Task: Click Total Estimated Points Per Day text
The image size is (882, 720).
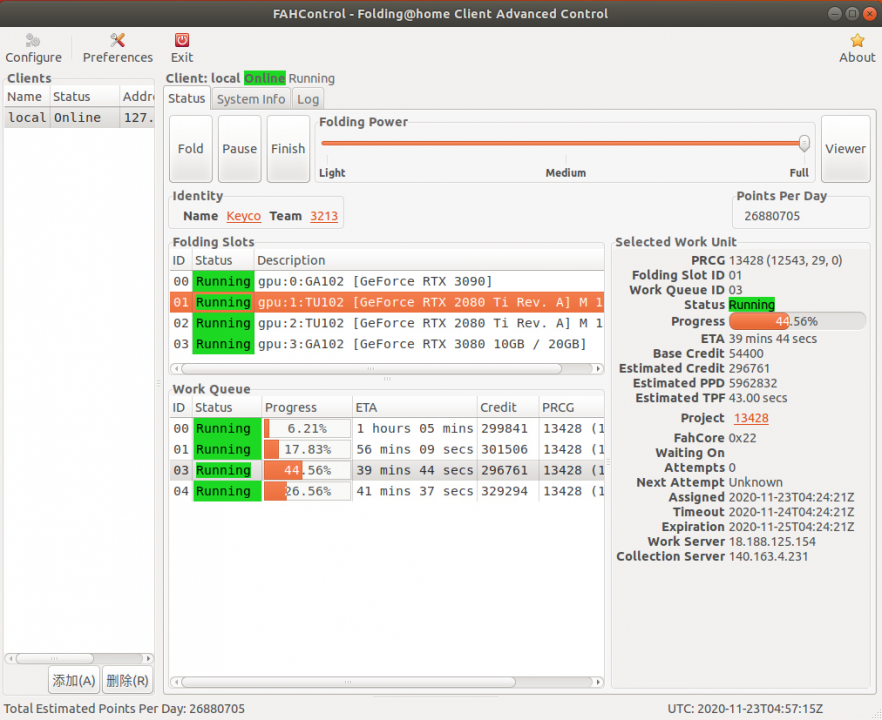Action: tap(124, 709)
